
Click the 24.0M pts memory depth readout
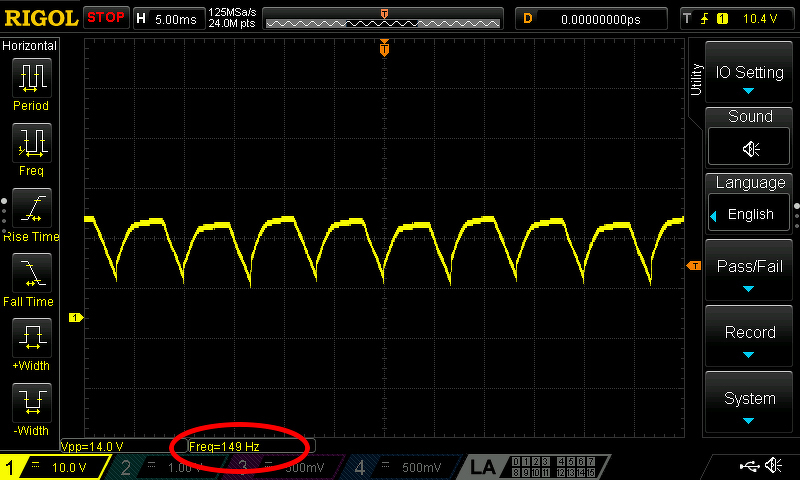click(x=232, y=23)
